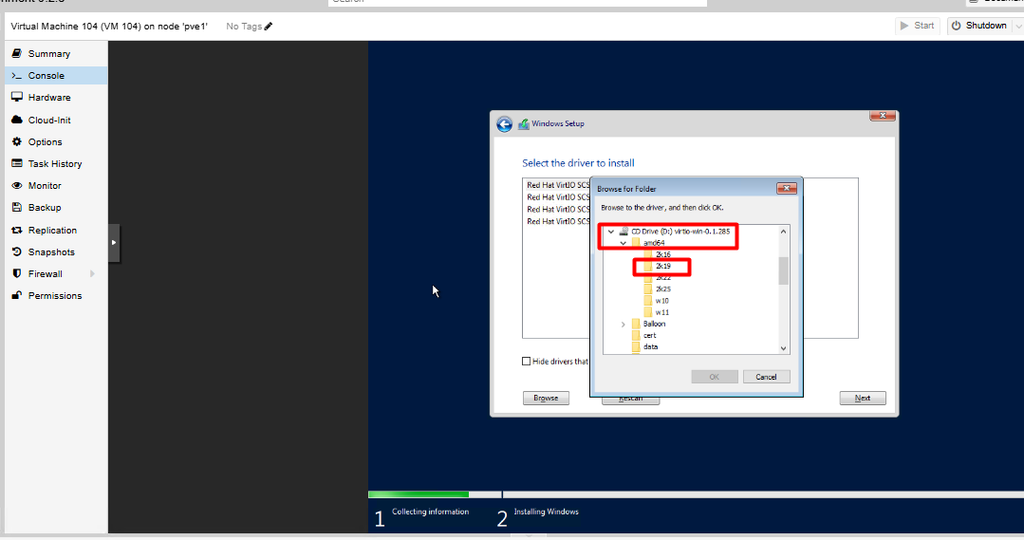Collapse the amd64 folder node
The width and height of the screenshot is (1024, 540).
tap(623, 243)
